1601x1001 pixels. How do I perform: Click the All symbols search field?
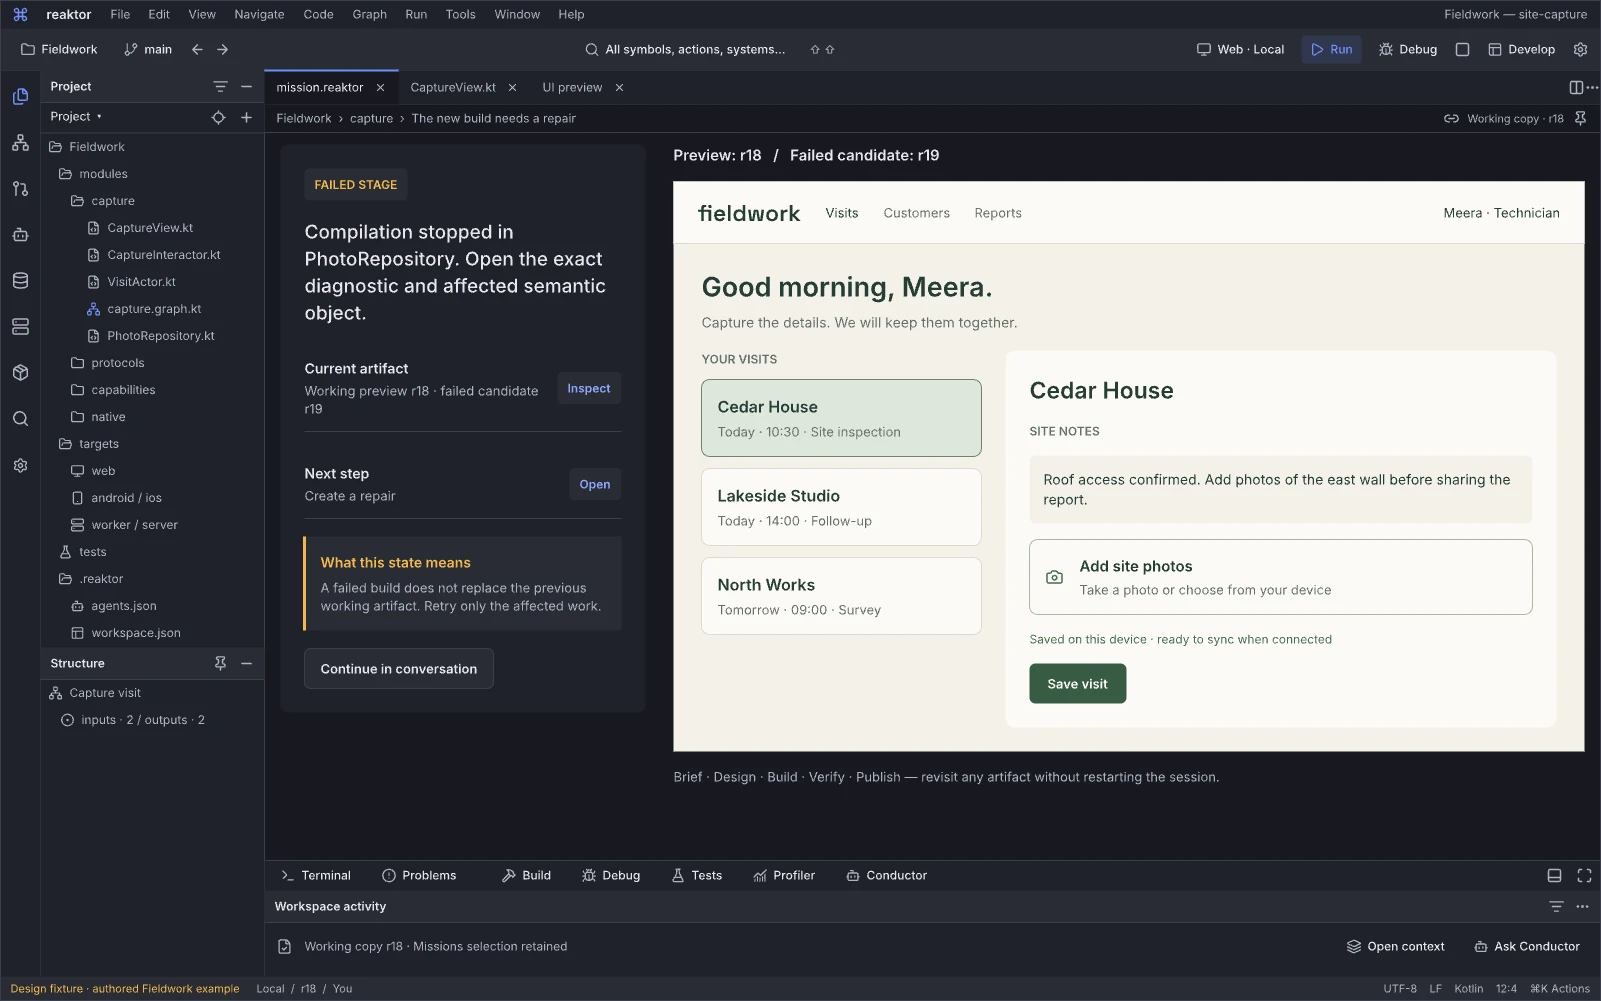[x=686, y=49]
